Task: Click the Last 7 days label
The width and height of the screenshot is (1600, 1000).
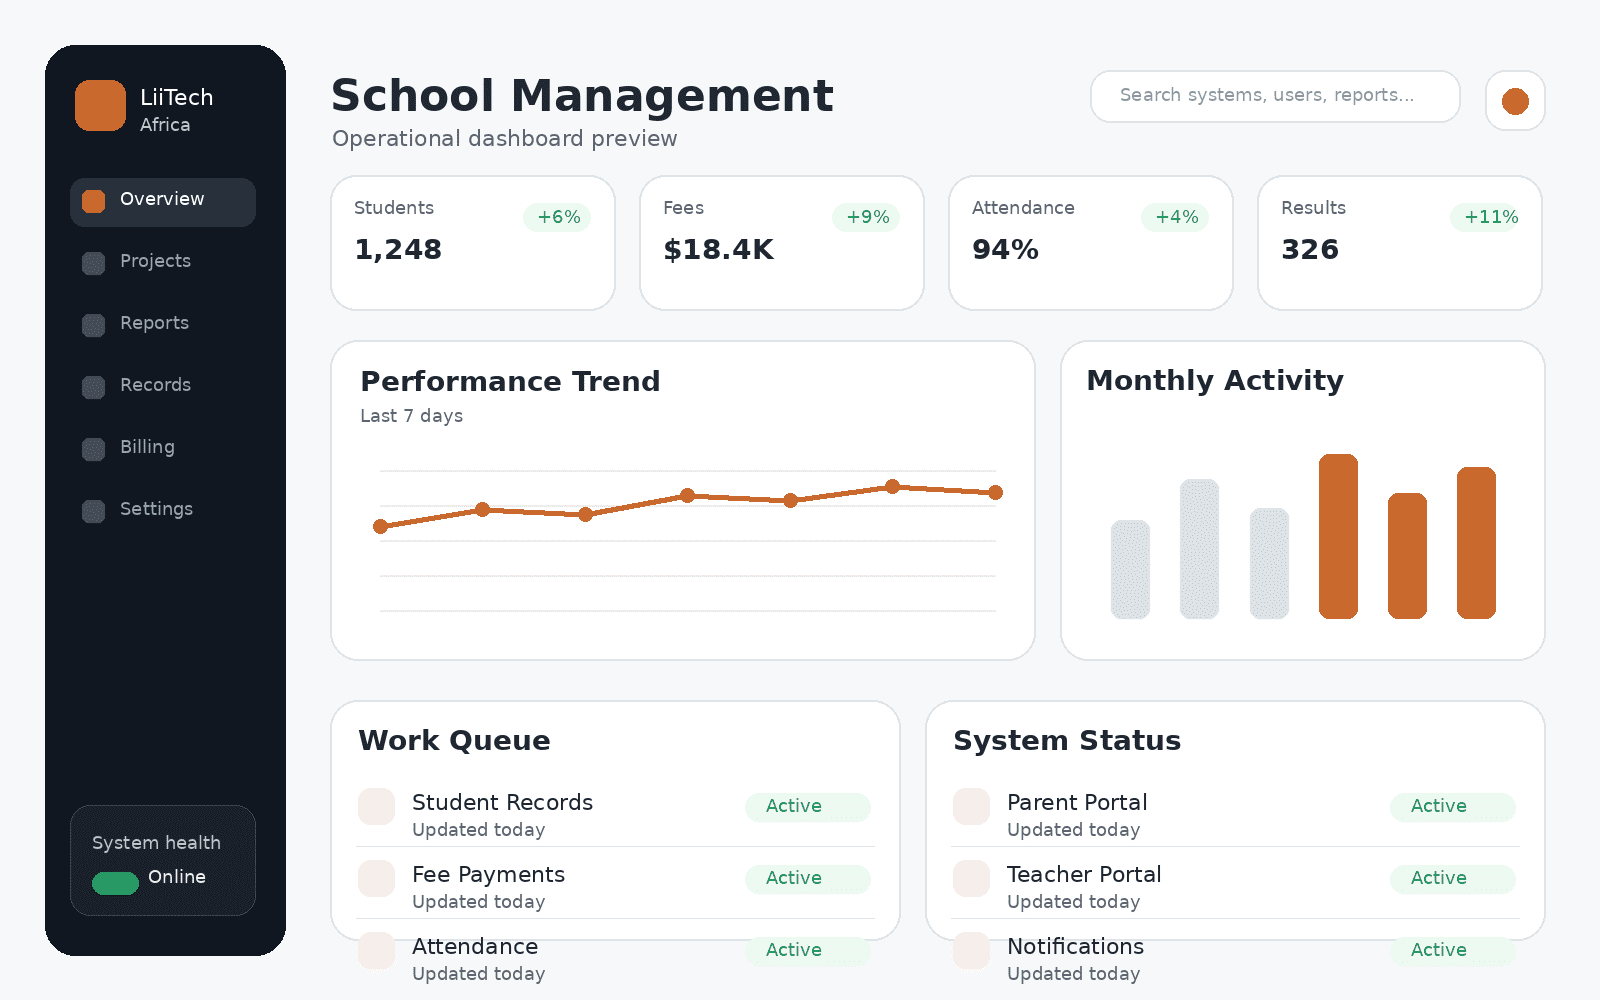Action: (411, 416)
